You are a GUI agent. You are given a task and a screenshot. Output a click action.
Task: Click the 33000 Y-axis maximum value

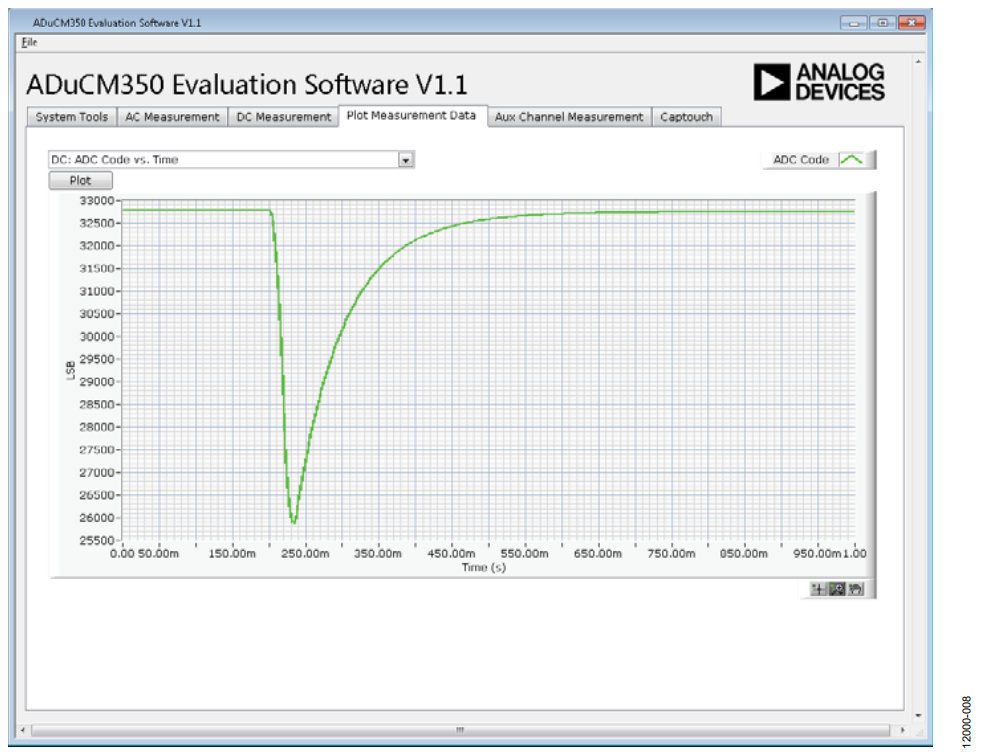(96, 201)
